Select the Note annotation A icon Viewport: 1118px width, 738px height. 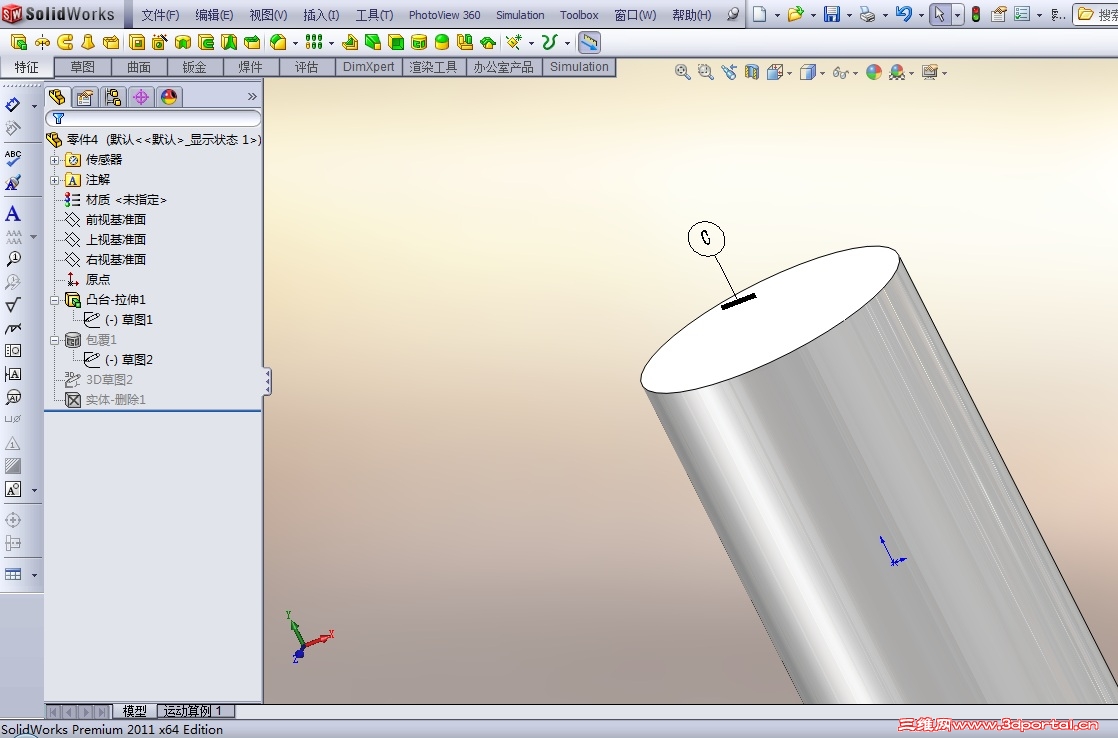click(13, 213)
